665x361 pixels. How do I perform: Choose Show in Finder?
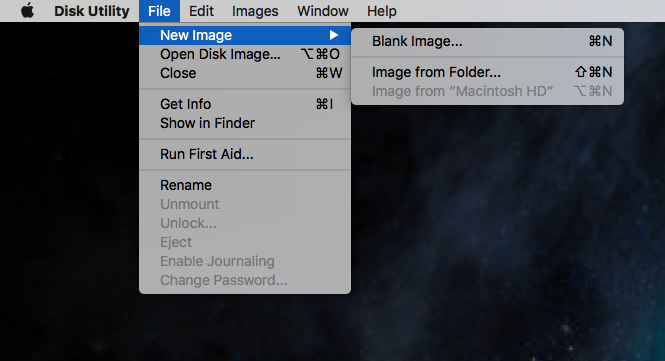click(x=245, y=123)
